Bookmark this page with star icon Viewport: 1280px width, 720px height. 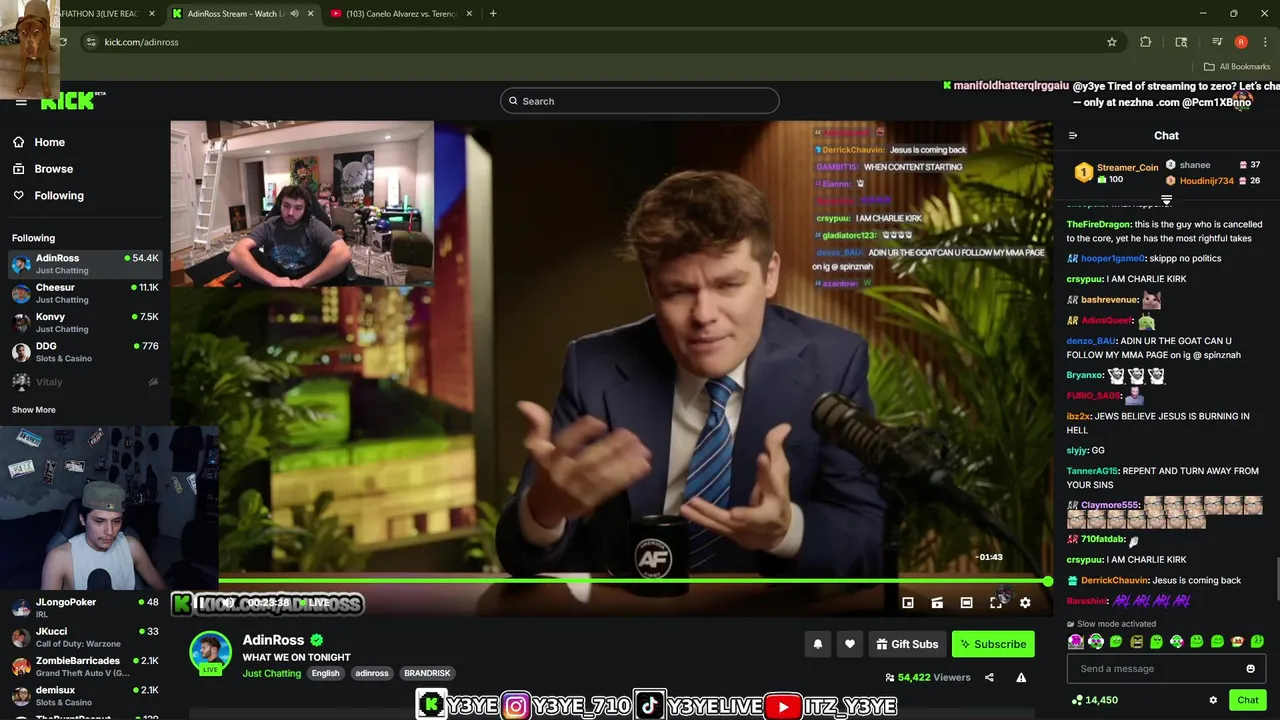1111,42
